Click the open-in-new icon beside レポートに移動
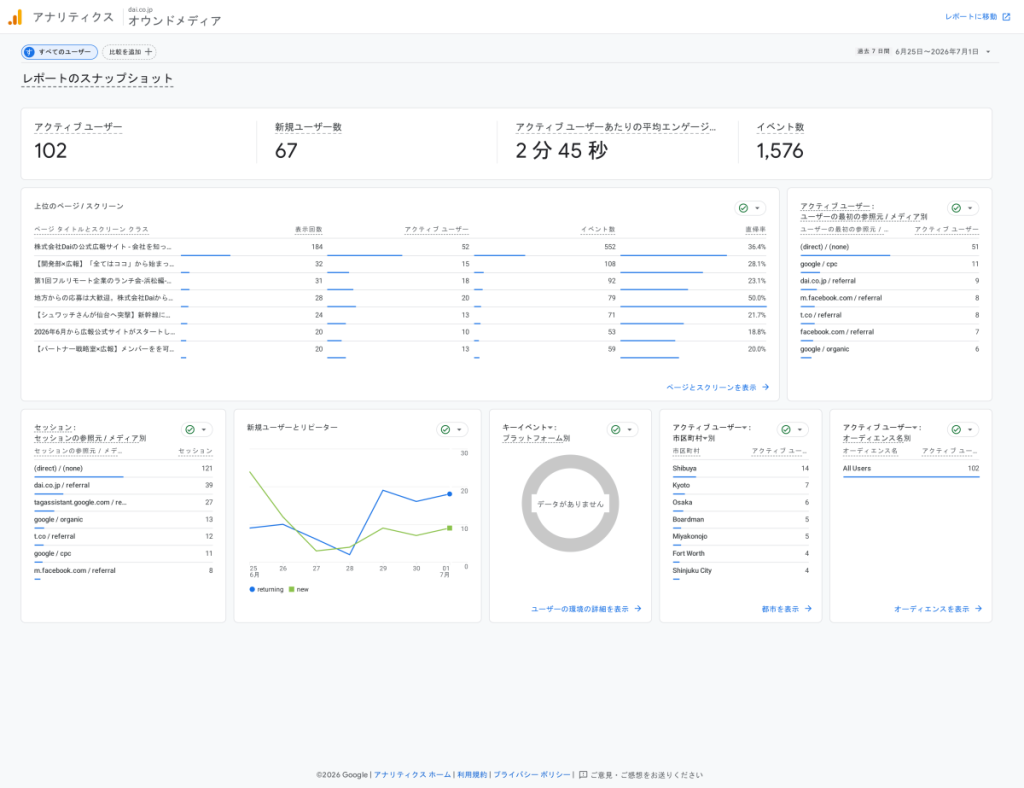This screenshot has height=788, width=1024. click(x=1006, y=17)
